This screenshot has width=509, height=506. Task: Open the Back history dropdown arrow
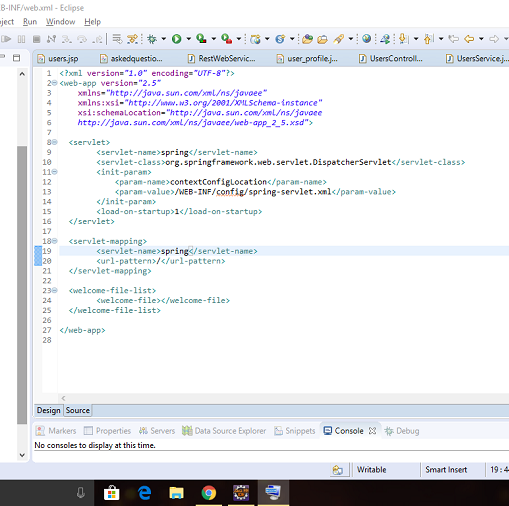click(x=481, y=39)
